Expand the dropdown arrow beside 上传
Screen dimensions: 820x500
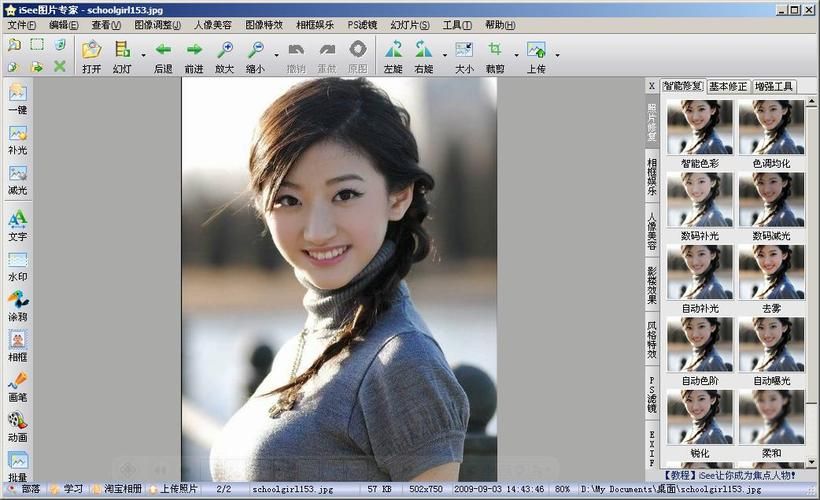tap(557, 55)
